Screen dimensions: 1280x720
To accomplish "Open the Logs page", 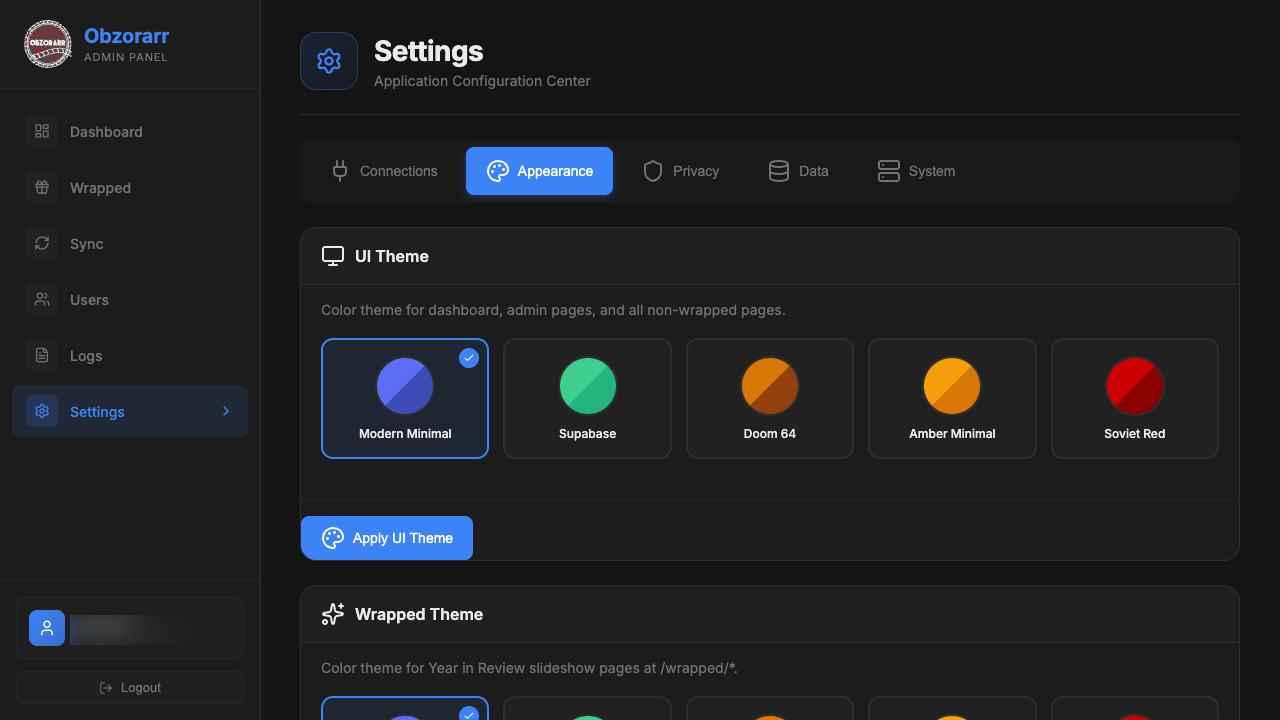I will tap(130, 355).
